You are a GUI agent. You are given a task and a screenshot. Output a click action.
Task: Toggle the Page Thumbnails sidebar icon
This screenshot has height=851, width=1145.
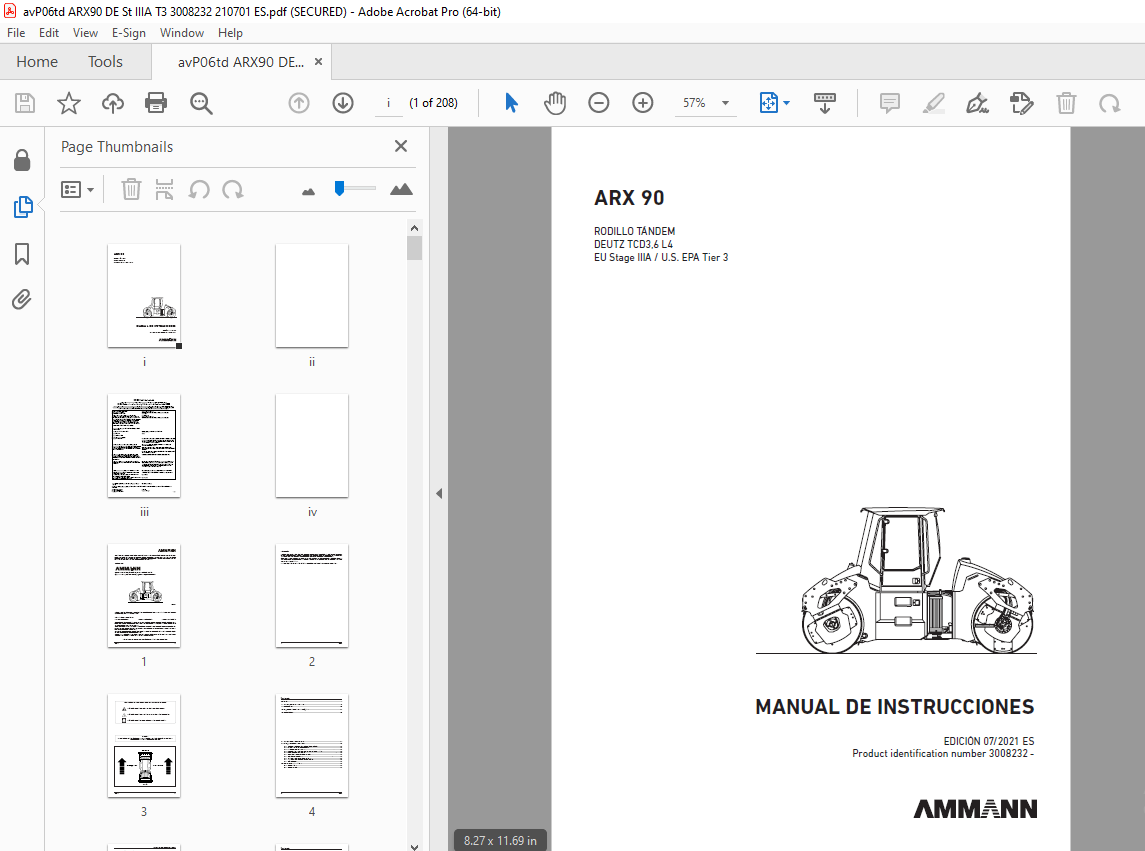[23, 207]
